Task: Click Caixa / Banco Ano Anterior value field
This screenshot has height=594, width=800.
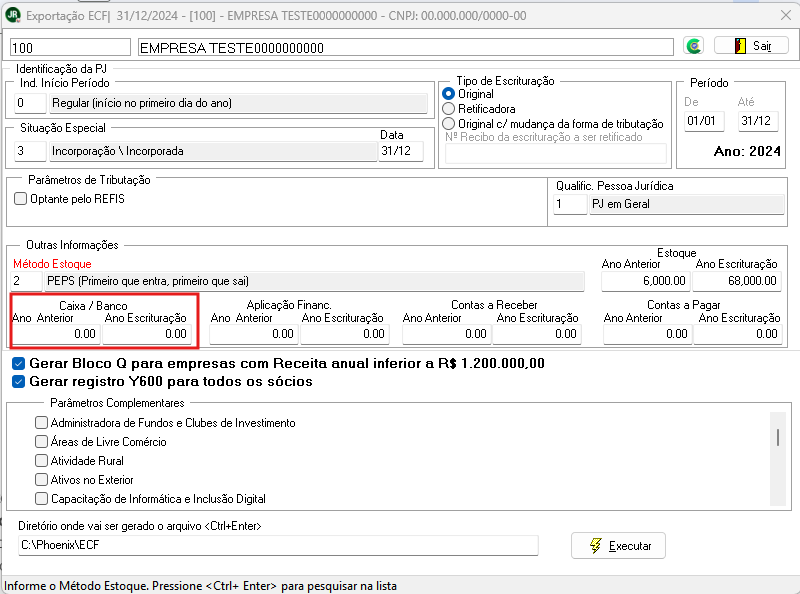Action: click(x=56, y=334)
